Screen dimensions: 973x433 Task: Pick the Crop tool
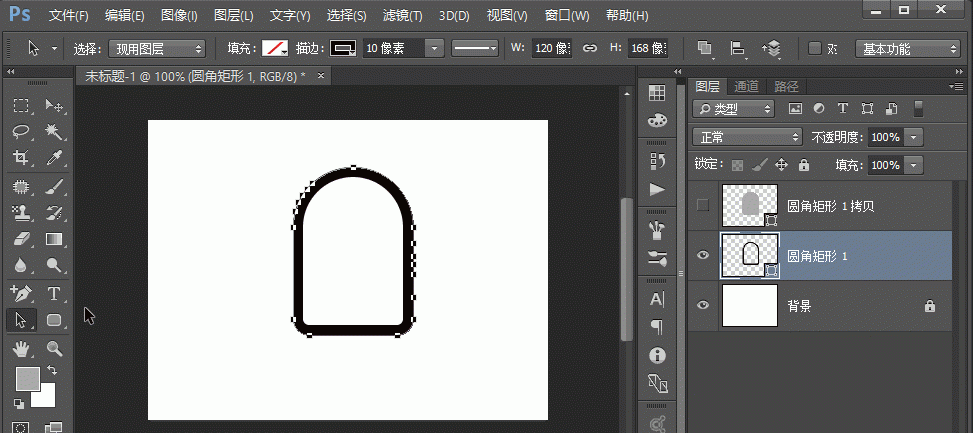tap(21, 159)
